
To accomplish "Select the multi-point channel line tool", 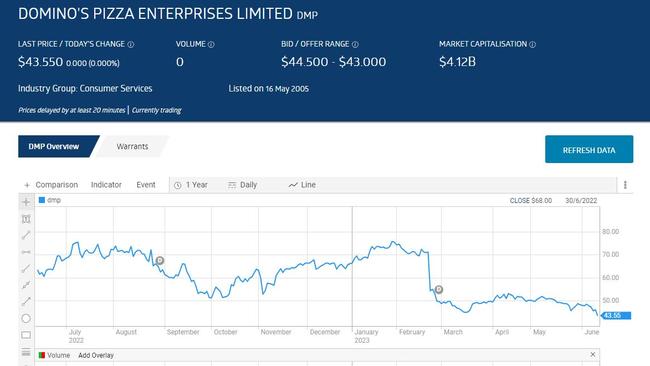I will click(x=26, y=285).
